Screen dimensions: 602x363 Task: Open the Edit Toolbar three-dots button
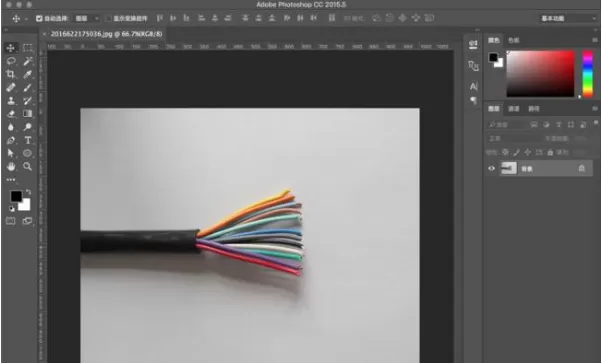(11, 179)
